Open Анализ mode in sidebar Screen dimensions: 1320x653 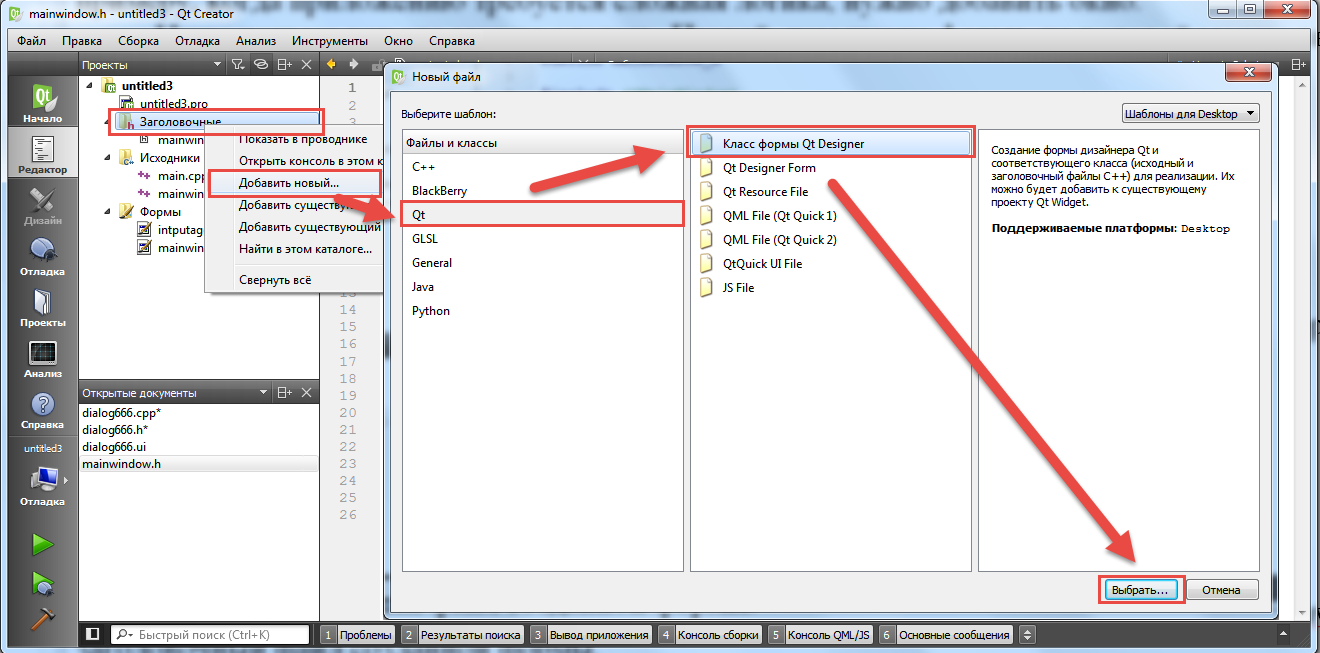click(43, 359)
